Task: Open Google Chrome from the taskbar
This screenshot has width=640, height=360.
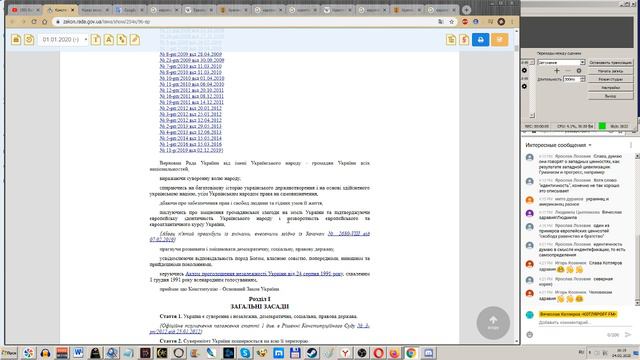Action: click(411, 353)
